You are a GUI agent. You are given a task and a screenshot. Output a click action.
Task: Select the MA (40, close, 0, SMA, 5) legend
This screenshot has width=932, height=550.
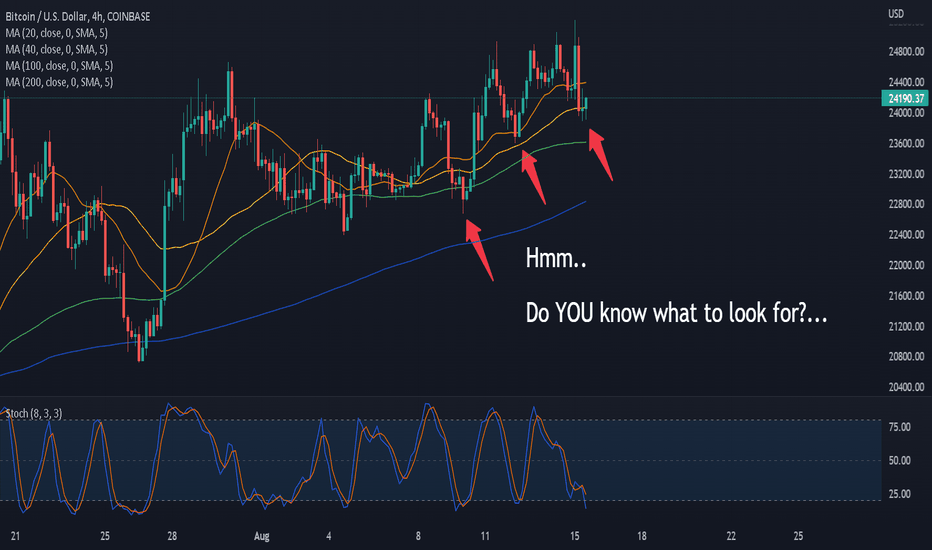pos(56,49)
